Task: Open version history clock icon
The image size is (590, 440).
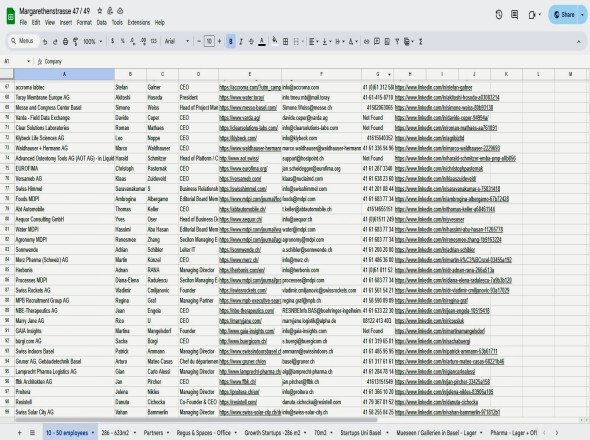Action: (x=499, y=15)
